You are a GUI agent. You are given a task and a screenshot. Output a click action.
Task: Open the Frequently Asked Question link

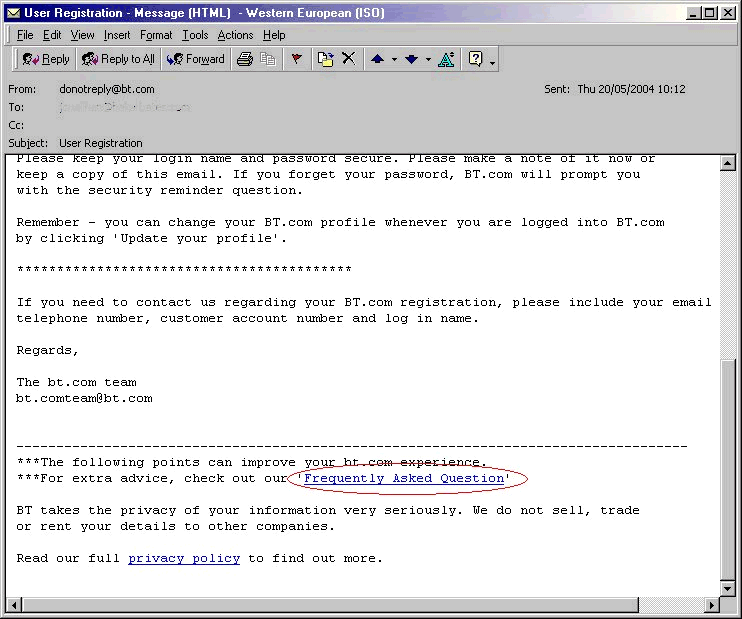[404, 478]
